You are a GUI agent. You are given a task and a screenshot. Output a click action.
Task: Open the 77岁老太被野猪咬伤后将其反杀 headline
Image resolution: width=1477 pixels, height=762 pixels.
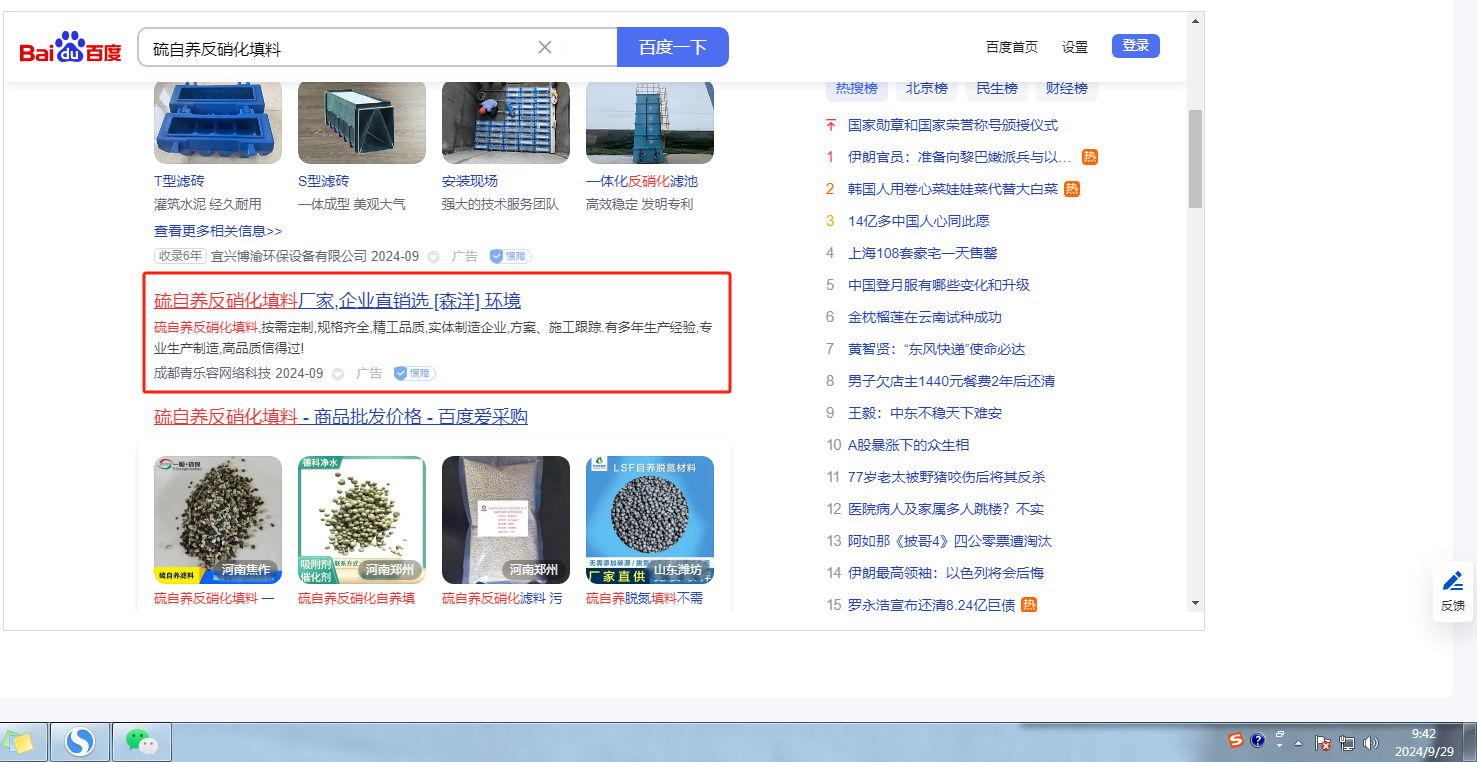(x=947, y=477)
